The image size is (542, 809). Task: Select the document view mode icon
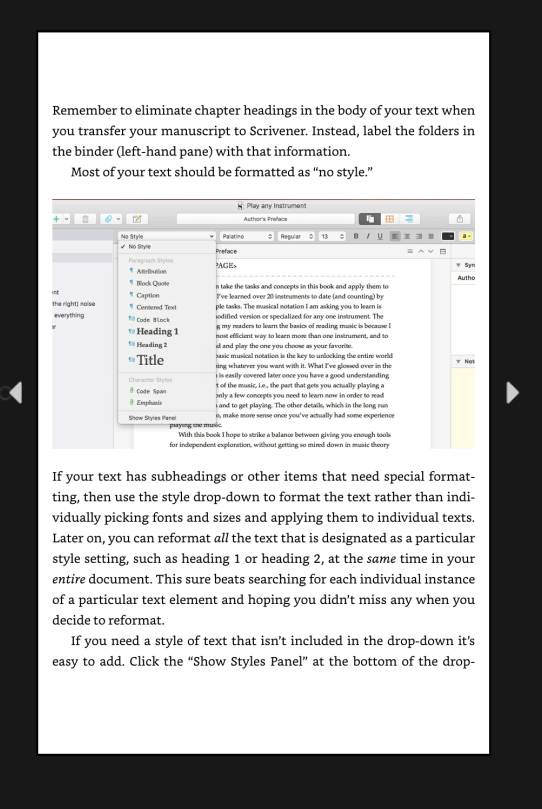click(x=370, y=219)
